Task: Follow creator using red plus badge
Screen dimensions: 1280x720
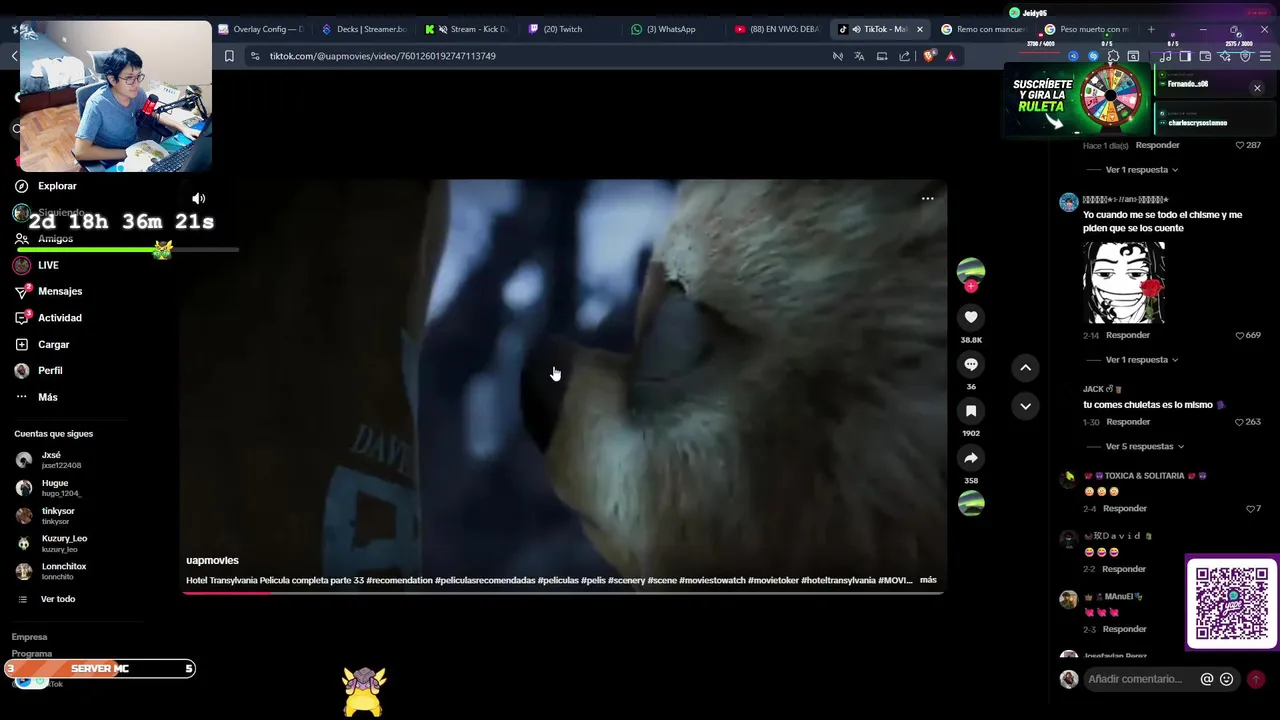Action: (971, 287)
